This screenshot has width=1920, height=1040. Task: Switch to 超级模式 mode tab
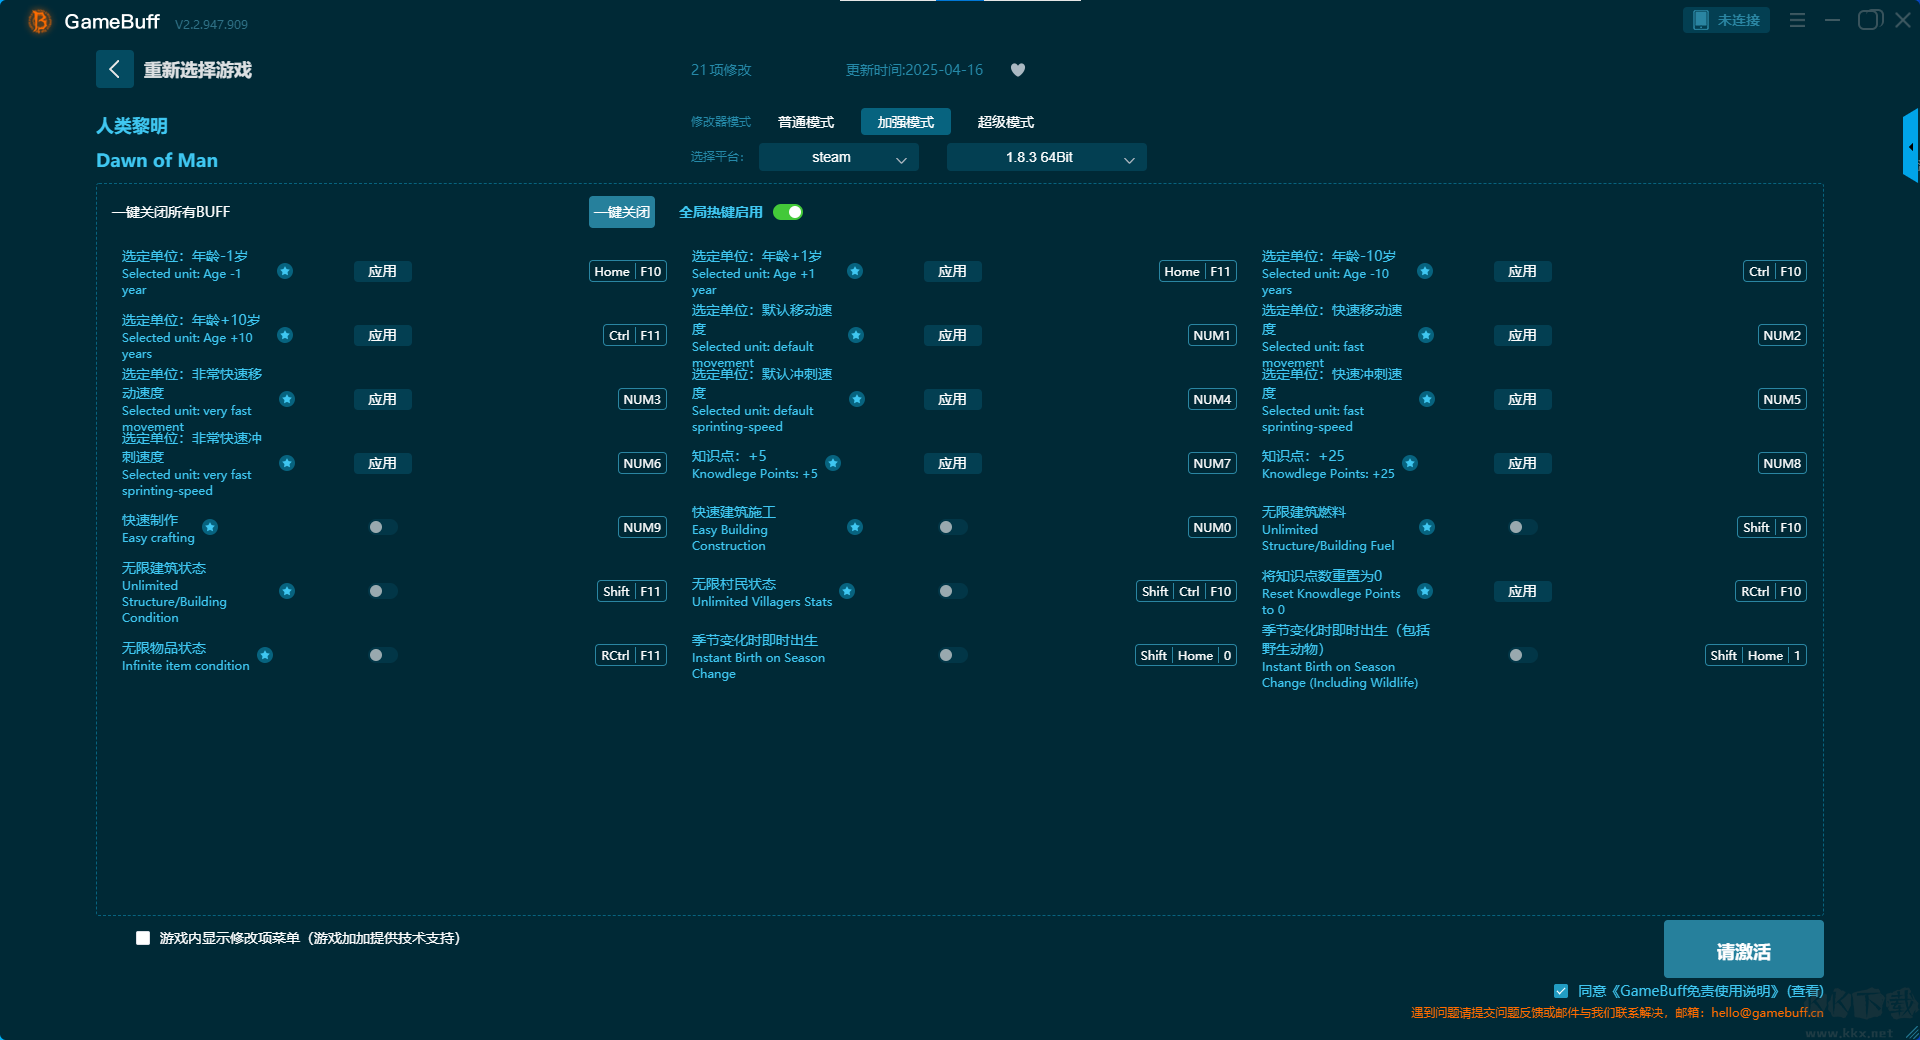tap(1005, 122)
